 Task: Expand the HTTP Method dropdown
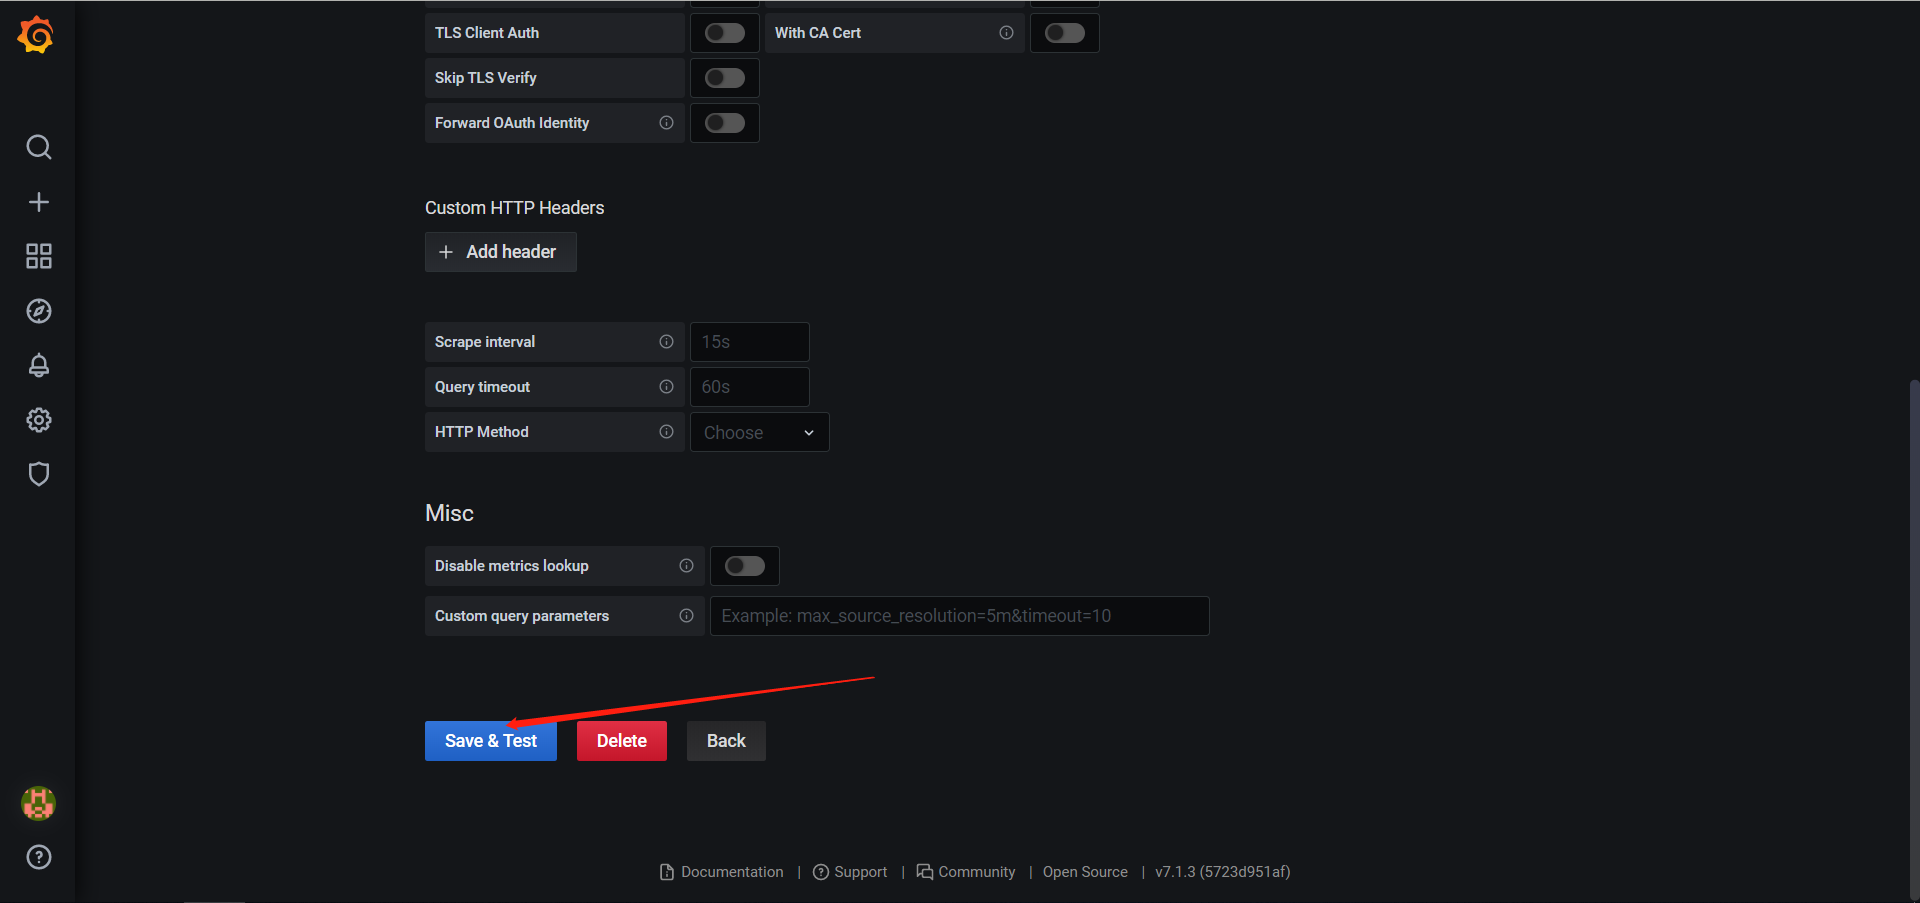tap(760, 432)
